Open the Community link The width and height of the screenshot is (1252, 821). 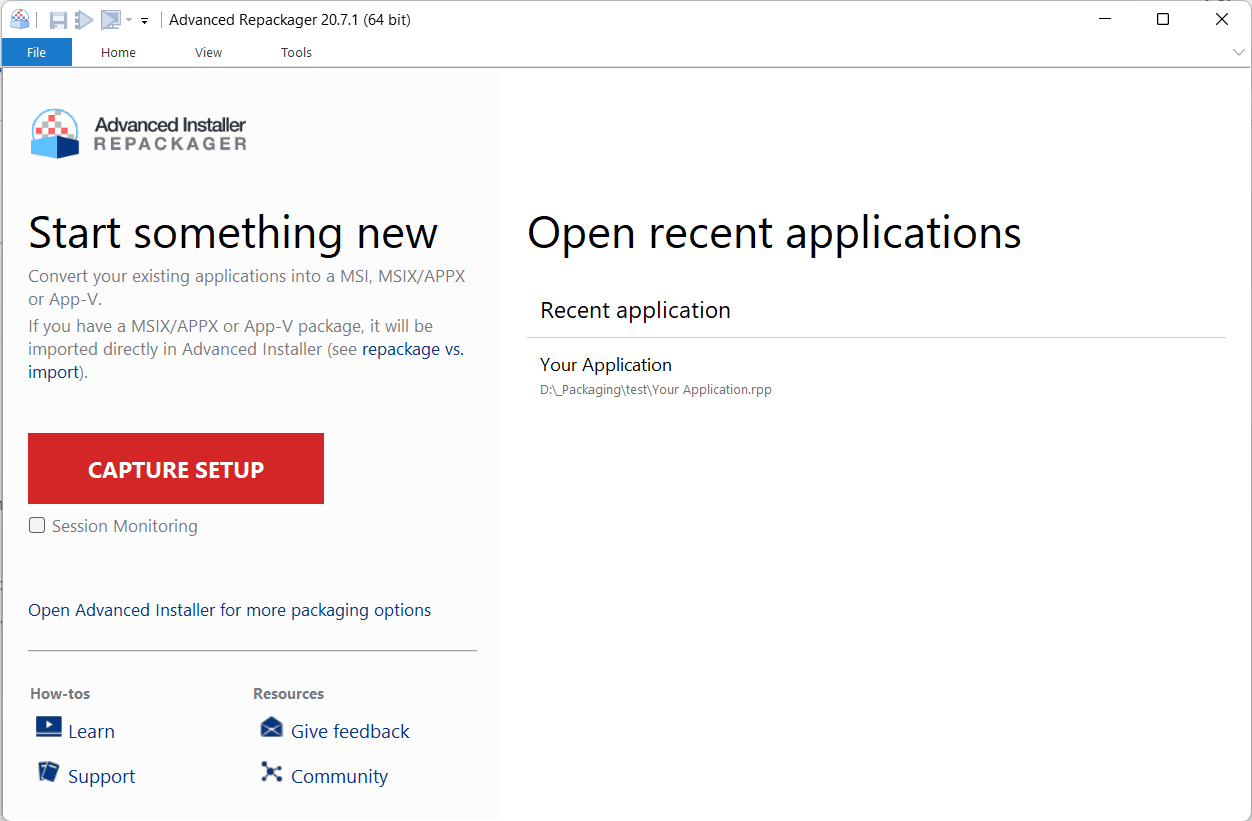point(339,776)
